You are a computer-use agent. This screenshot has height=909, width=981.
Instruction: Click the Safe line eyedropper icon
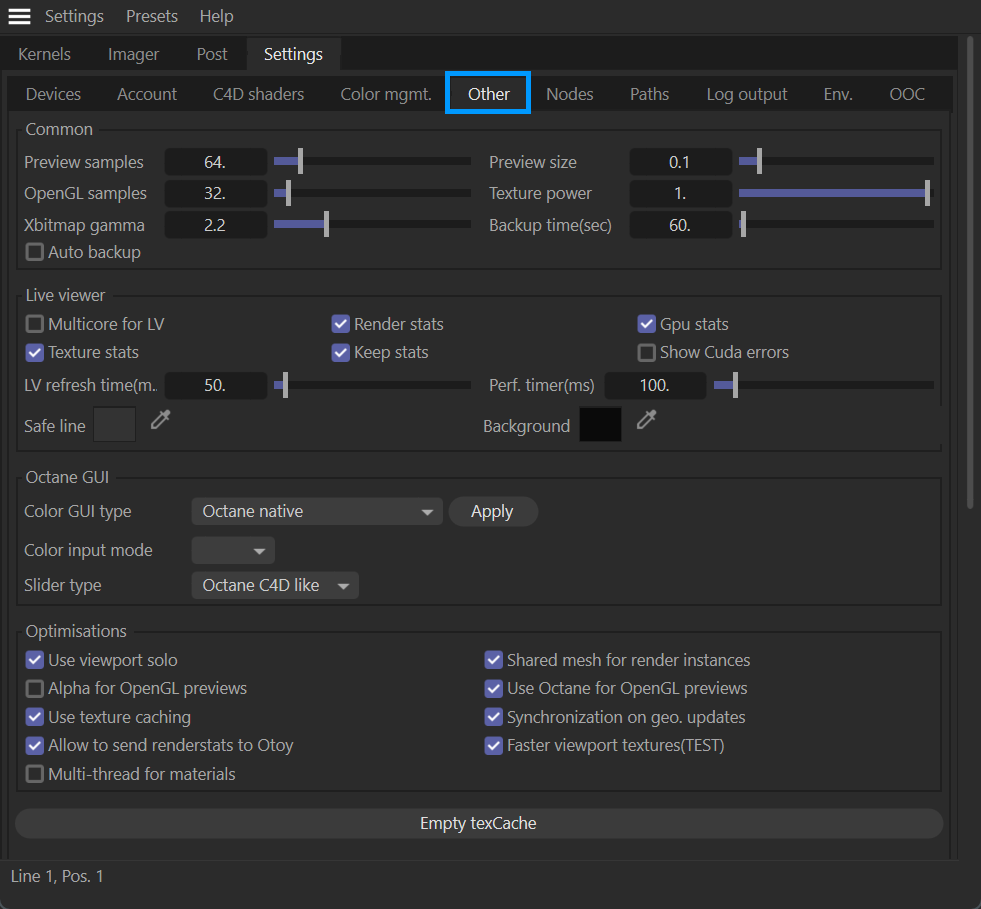pos(160,421)
